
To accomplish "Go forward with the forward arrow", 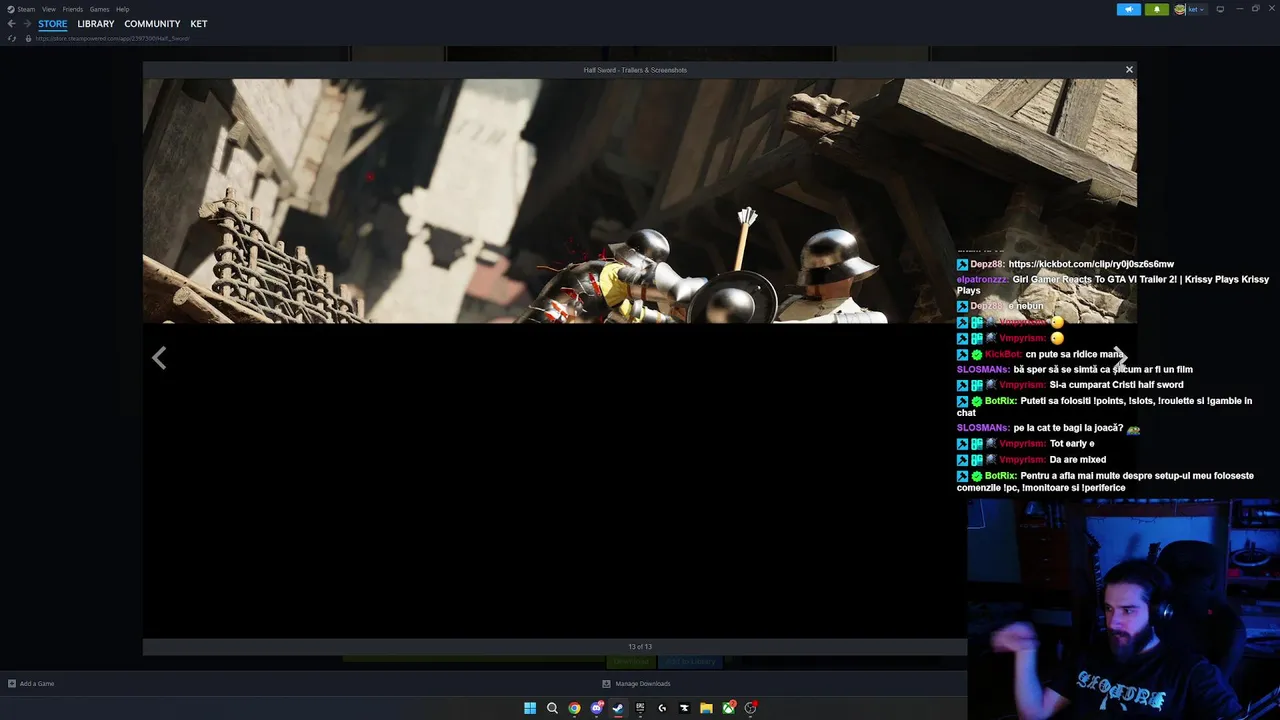I will [27, 24].
